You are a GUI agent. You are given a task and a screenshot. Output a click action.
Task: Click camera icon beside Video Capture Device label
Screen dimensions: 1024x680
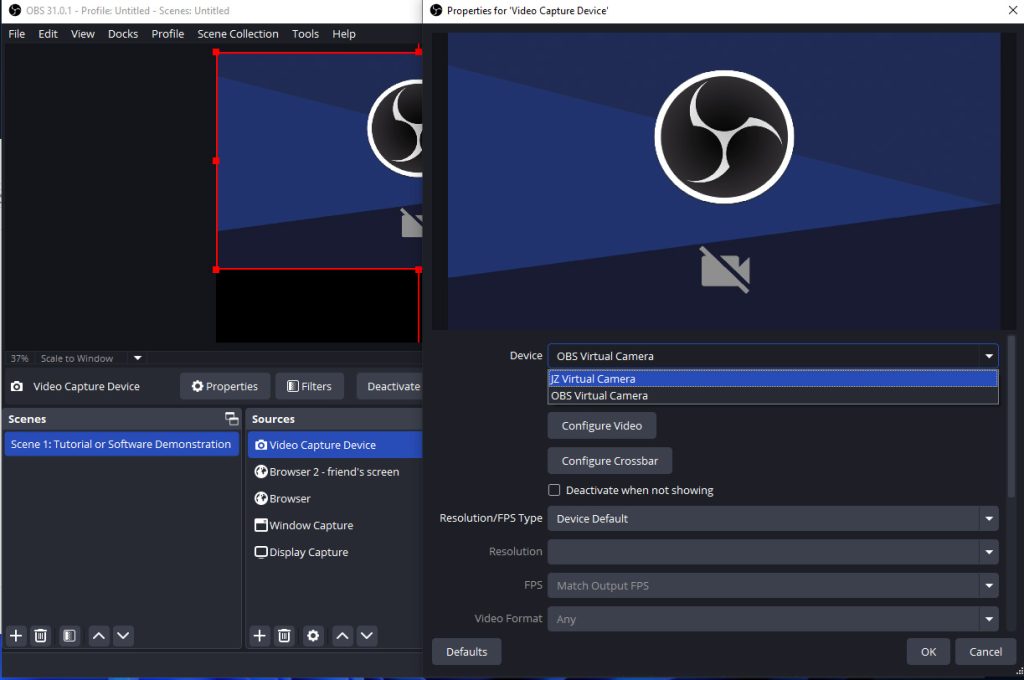coord(17,387)
